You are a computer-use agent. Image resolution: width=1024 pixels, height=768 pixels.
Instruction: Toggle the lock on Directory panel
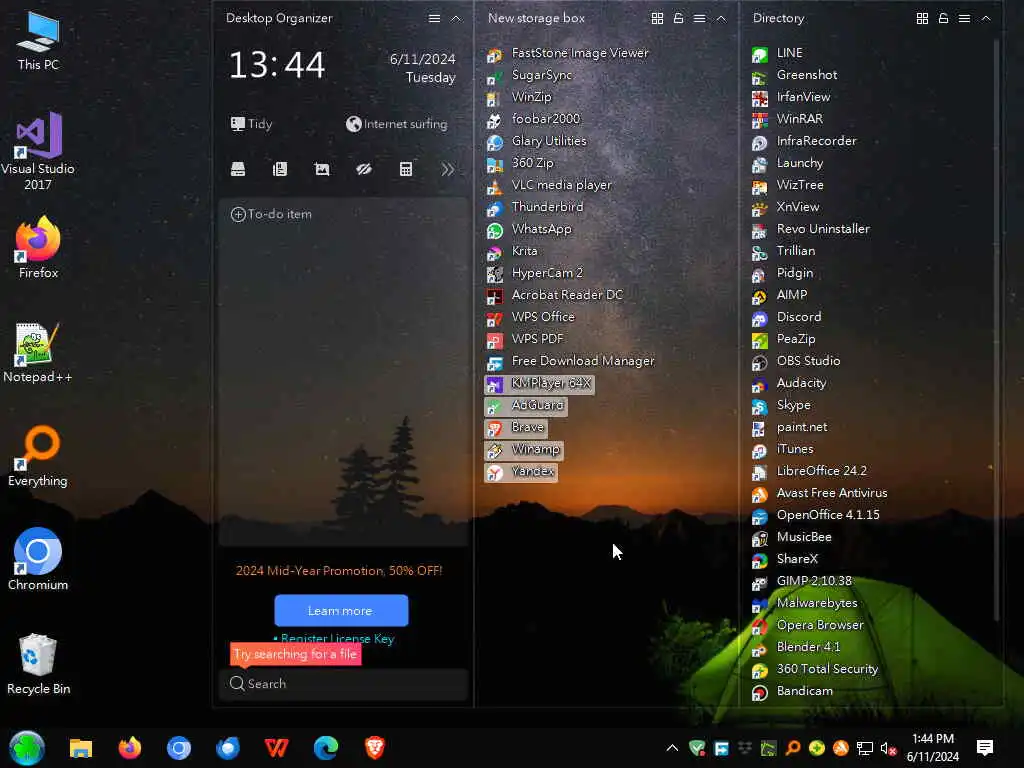(943, 18)
